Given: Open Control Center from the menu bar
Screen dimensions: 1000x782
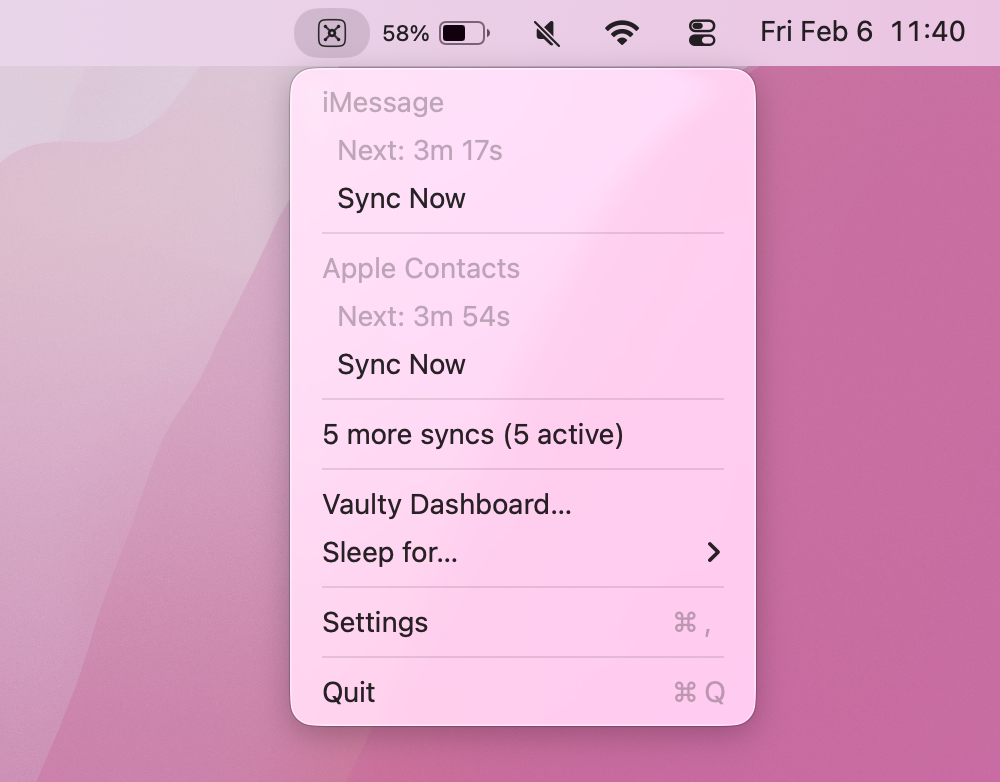Looking at the screenshot, I should (701, 31).
